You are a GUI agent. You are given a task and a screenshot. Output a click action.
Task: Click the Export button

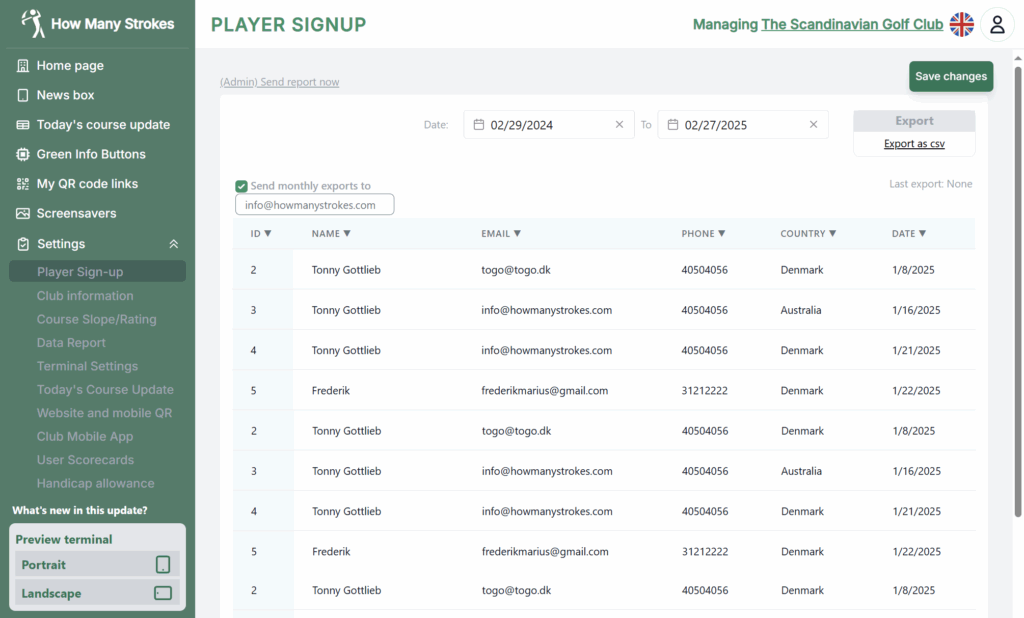(x=914, y=121)
